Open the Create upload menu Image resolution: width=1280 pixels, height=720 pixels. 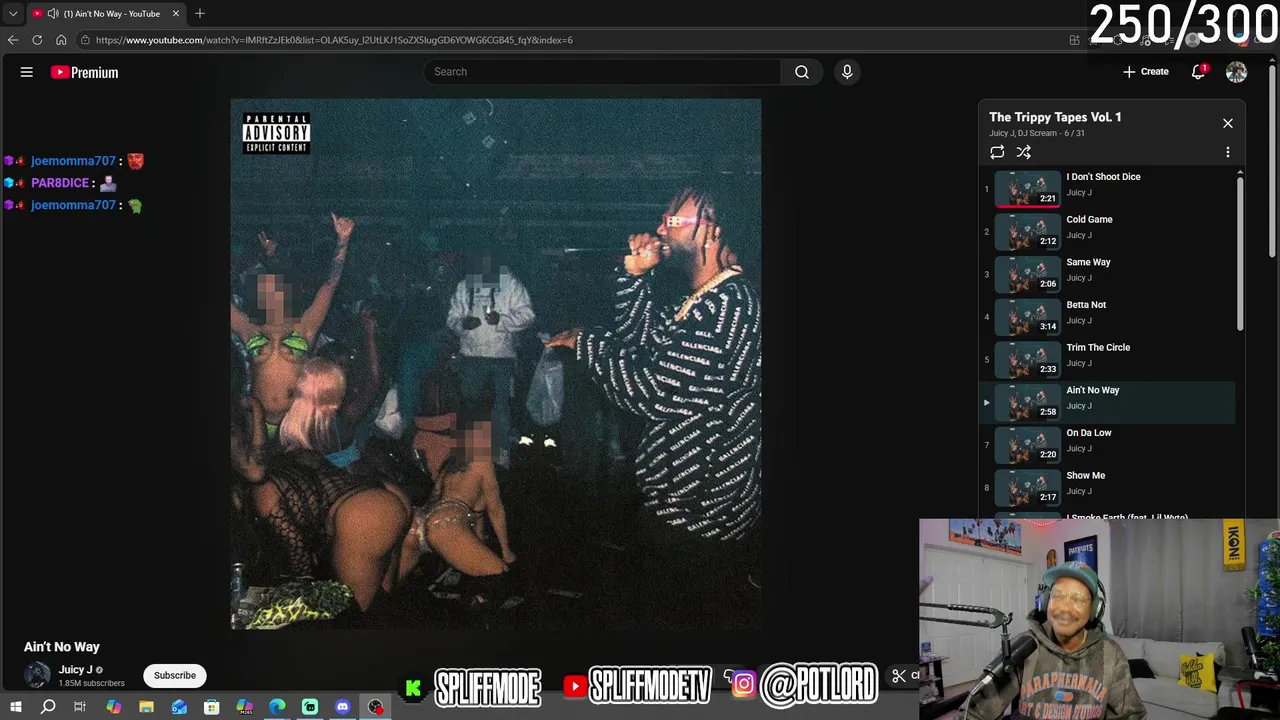[1146, 72]
